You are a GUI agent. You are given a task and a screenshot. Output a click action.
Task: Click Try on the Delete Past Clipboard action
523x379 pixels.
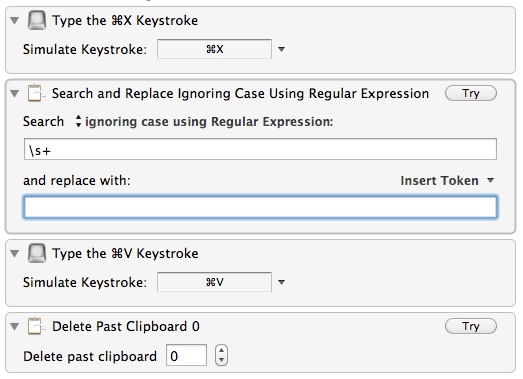[x=471, y=326]
